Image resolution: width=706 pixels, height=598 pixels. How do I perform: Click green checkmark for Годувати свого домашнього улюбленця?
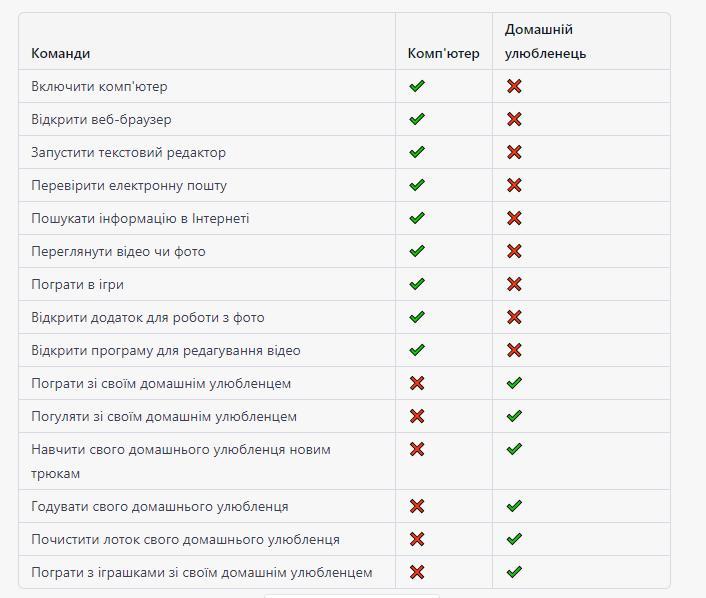[514, 506]
